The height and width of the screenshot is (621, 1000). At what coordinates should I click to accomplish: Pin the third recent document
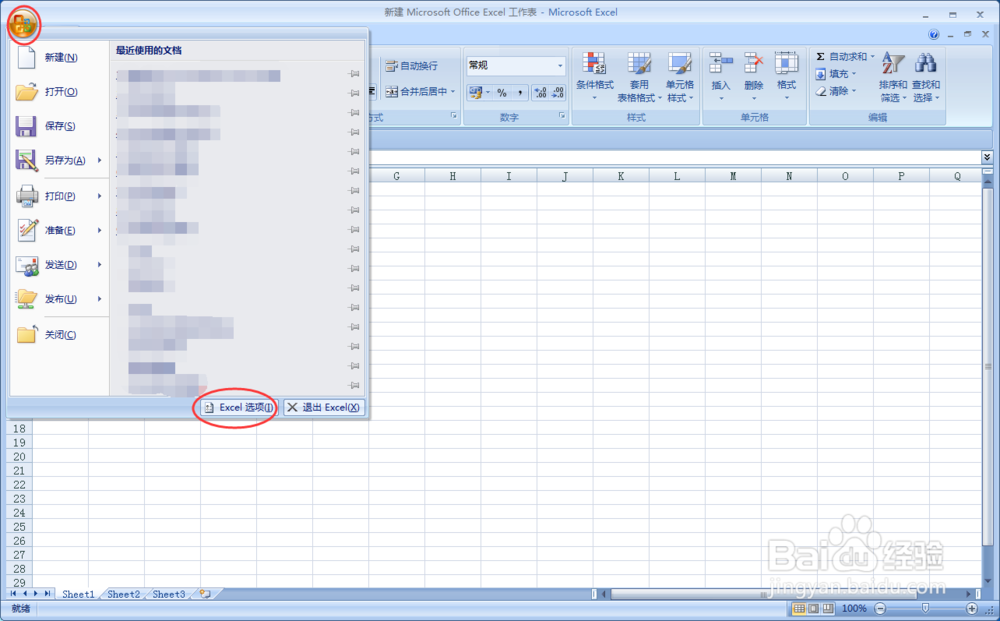click(x=354, y=113)
